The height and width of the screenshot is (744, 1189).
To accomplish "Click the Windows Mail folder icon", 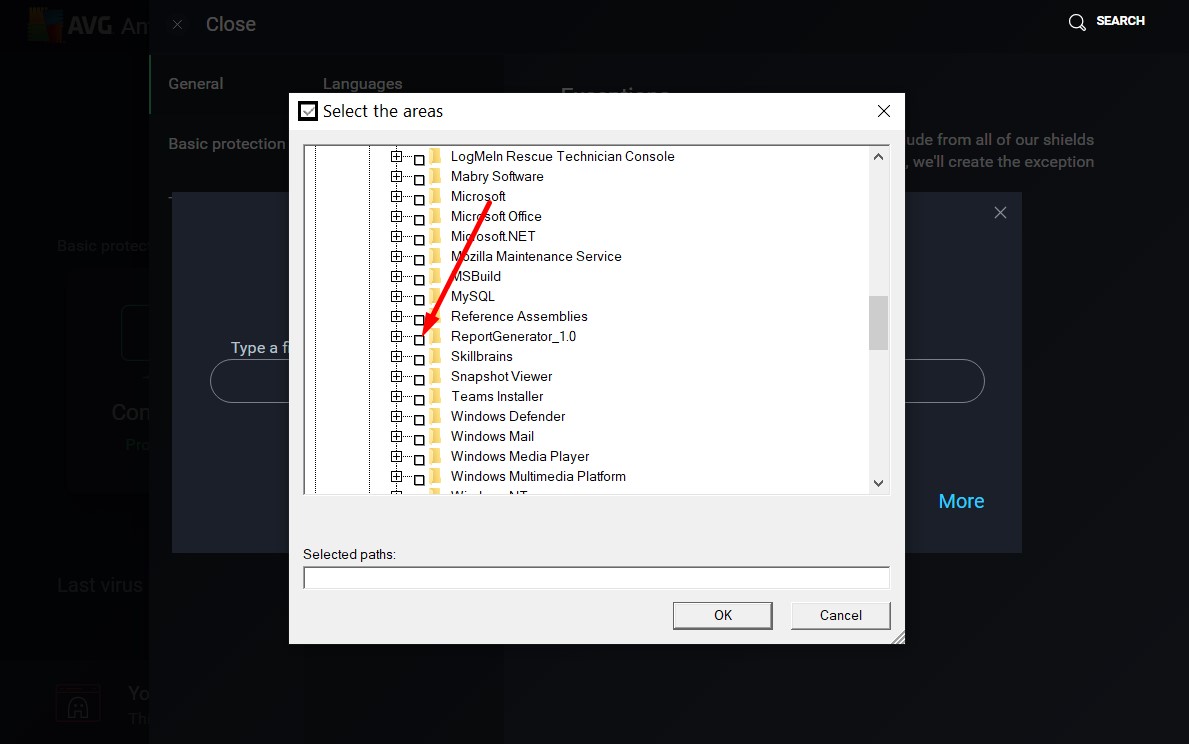I will tap(435, 436).
